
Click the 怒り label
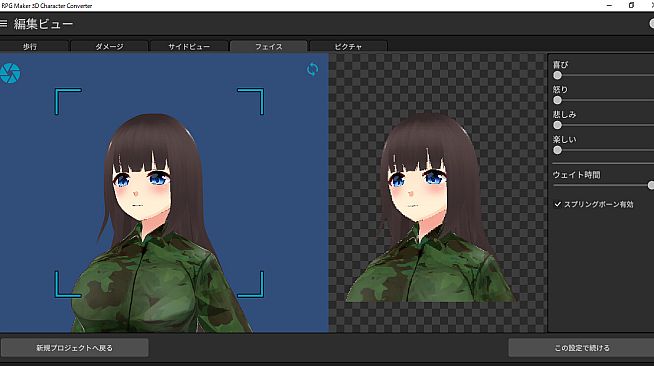click(561, 90)
